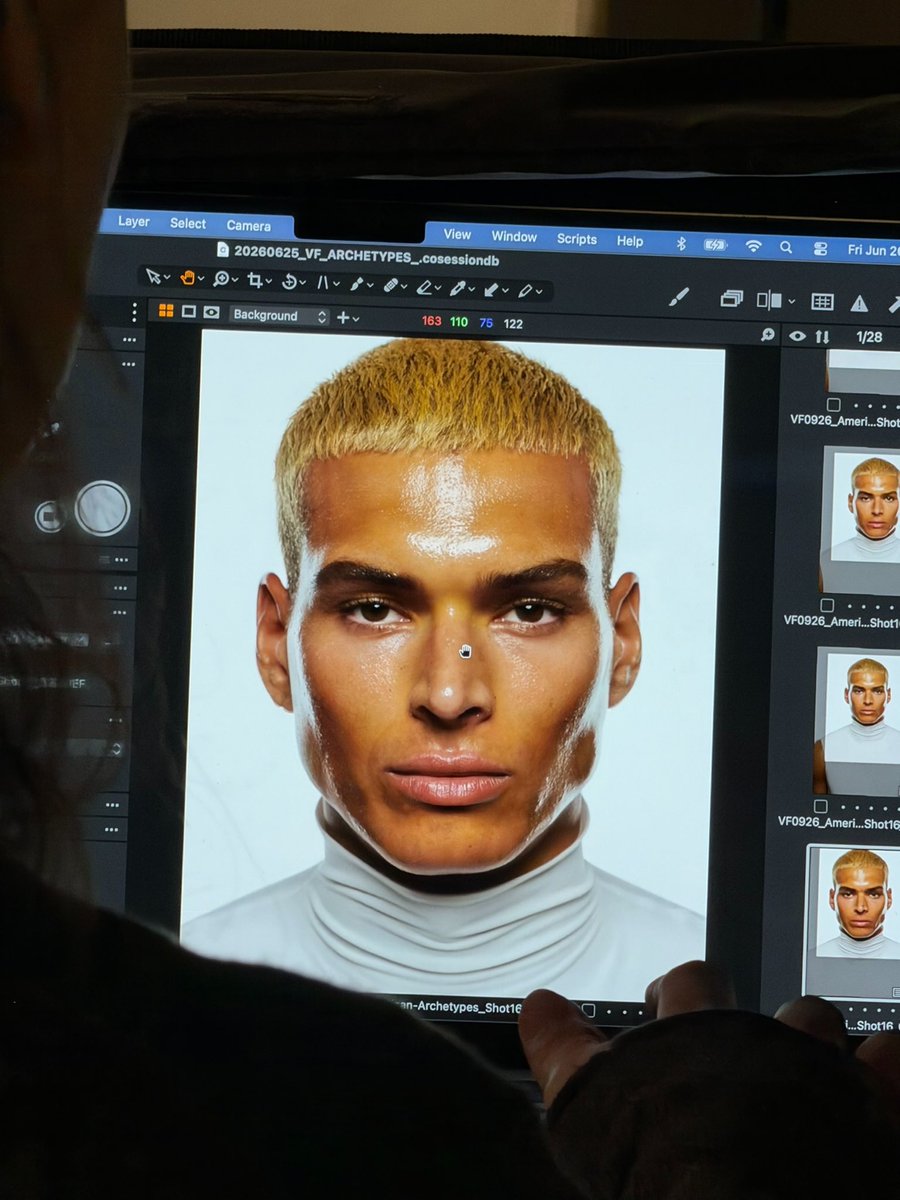Viewport: 900px width, 1200px height.
Task: Tick the checkbox under second browser thumbnail
Action: click(827, 606)
